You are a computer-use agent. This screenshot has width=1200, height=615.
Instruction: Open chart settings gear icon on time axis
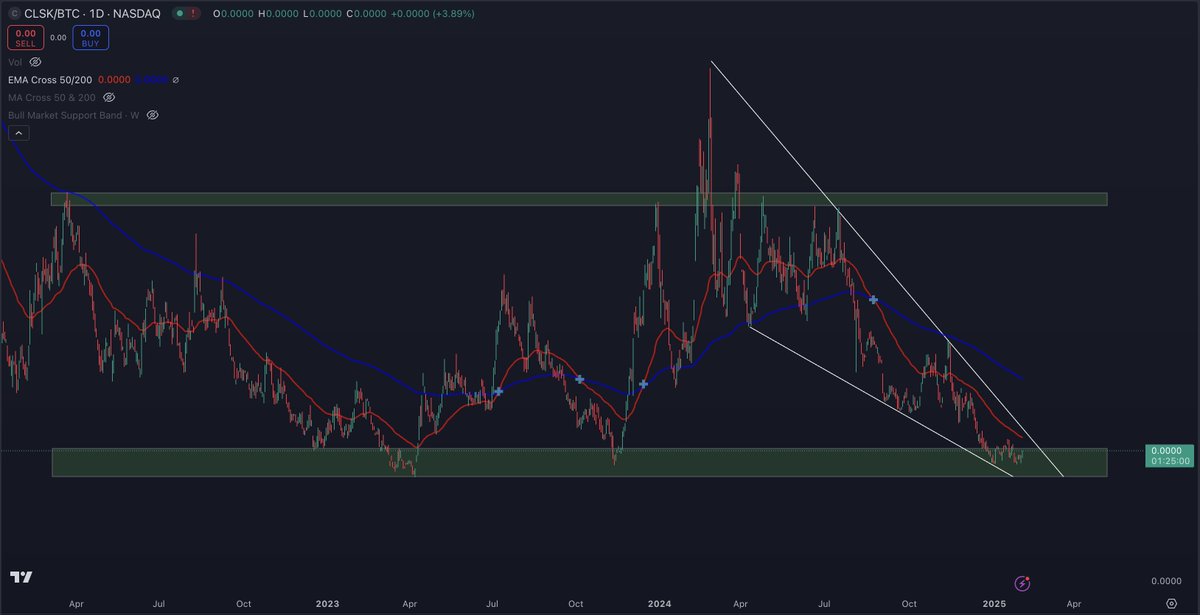click(1171, 604)
